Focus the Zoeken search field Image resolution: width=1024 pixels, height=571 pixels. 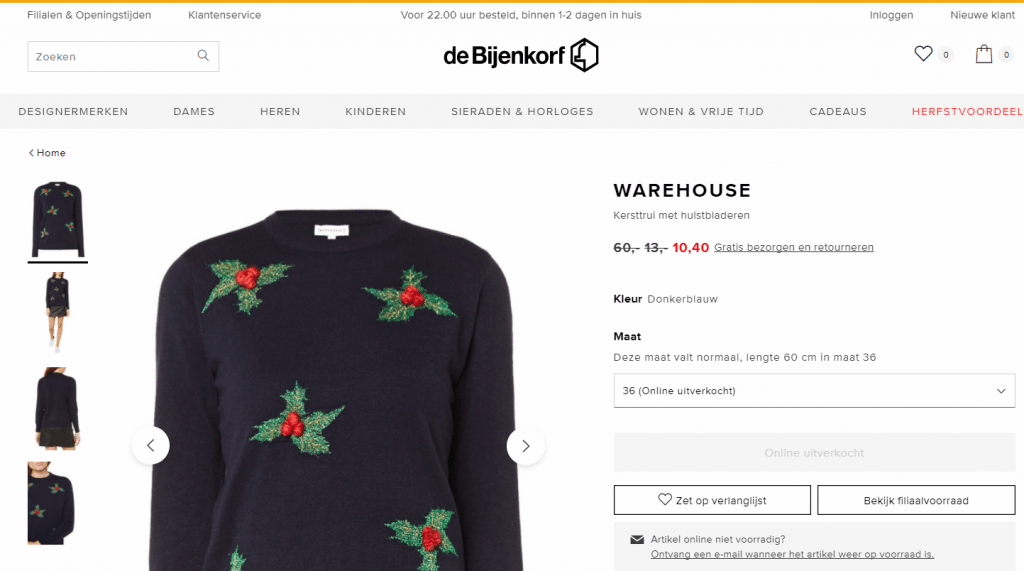pos(123,56)
